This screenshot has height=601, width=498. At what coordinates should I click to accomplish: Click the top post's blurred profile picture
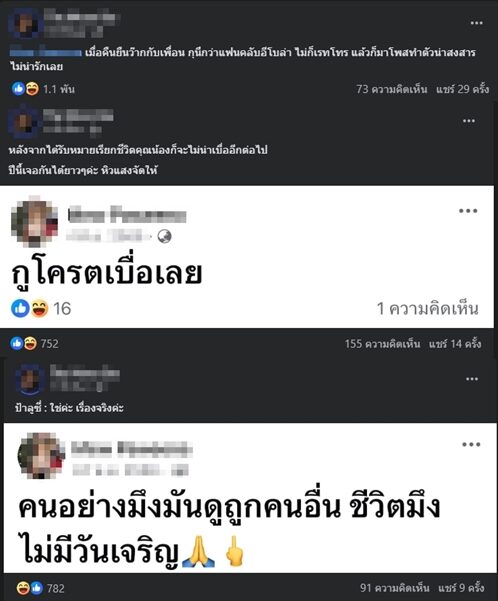pos(25,23)
